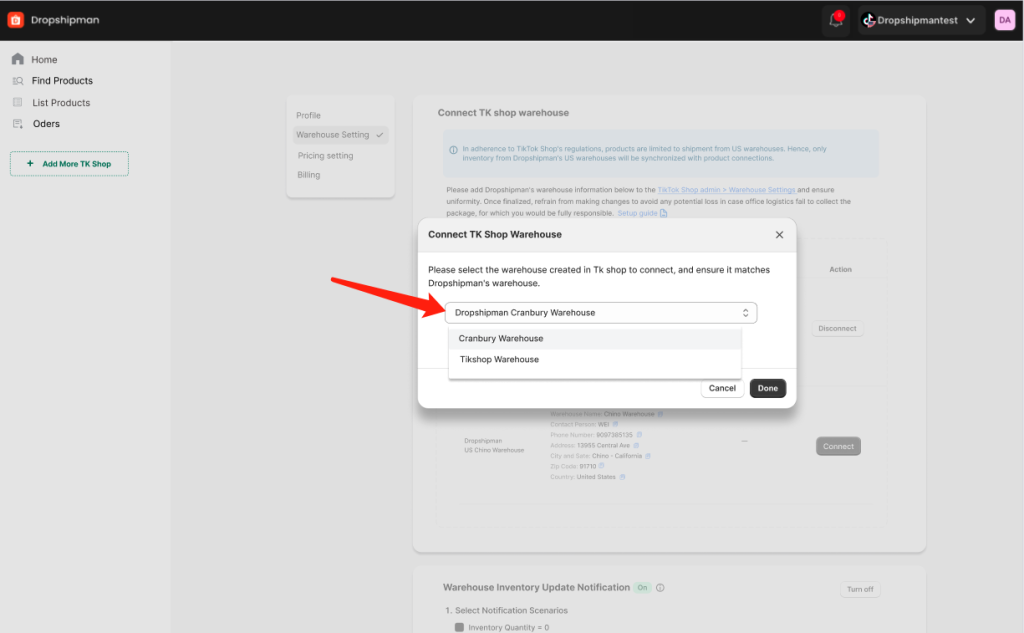The height and width of the screenshot is (633, 1024).
Task: Go to the Pricing setting tab
Action: [325, 155]
